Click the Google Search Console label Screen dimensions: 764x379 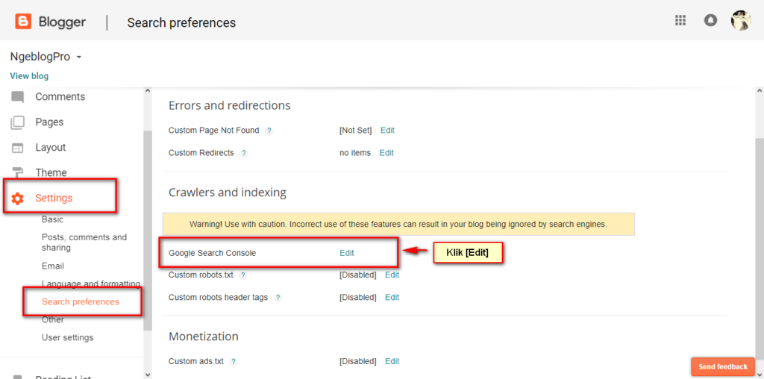(212, 253)
